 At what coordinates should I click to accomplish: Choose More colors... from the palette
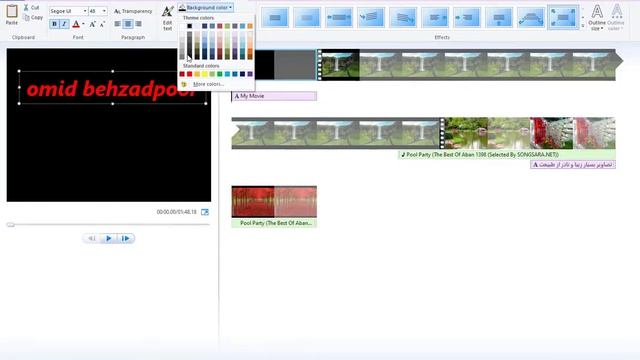click(209, 84)
